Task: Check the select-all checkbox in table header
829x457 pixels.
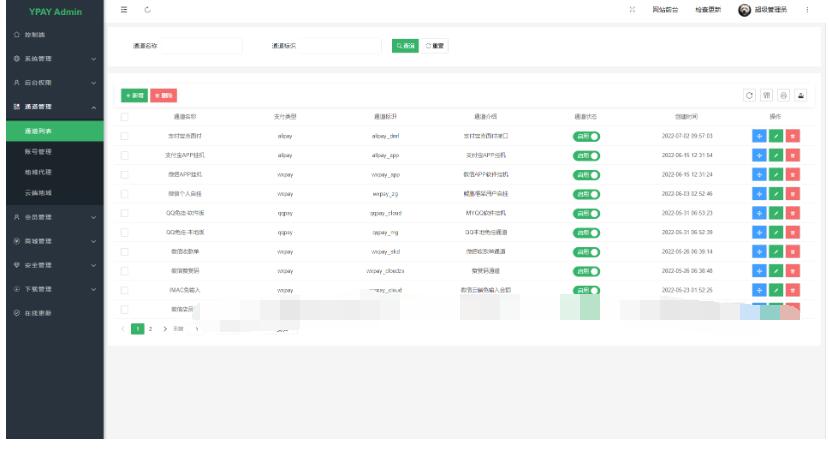Action: tap(125, 117)
